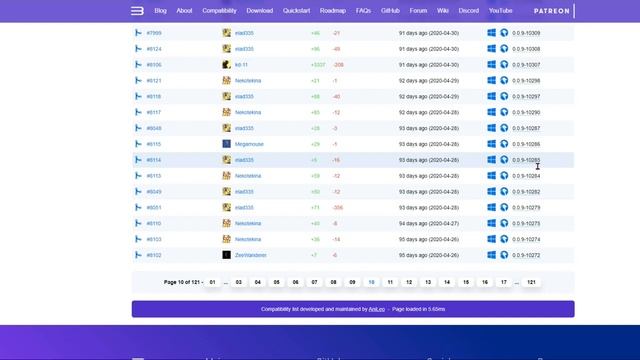The height and width of the screenshot is (360, 640).
Task: Click the round icon beside build 0.0.9-10282
Action: coord(504,191)
